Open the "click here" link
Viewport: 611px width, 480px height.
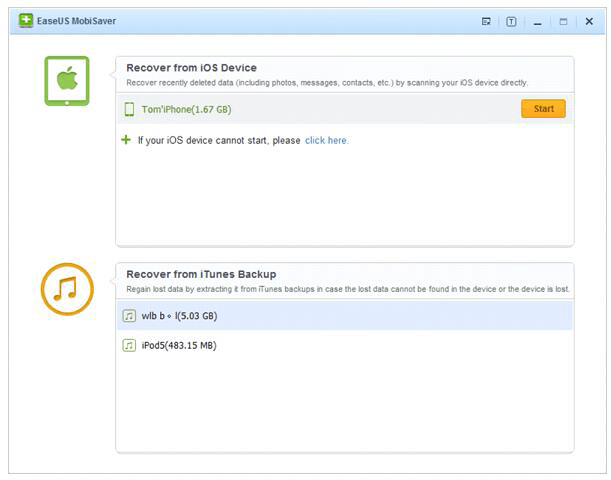click(326, 141)
